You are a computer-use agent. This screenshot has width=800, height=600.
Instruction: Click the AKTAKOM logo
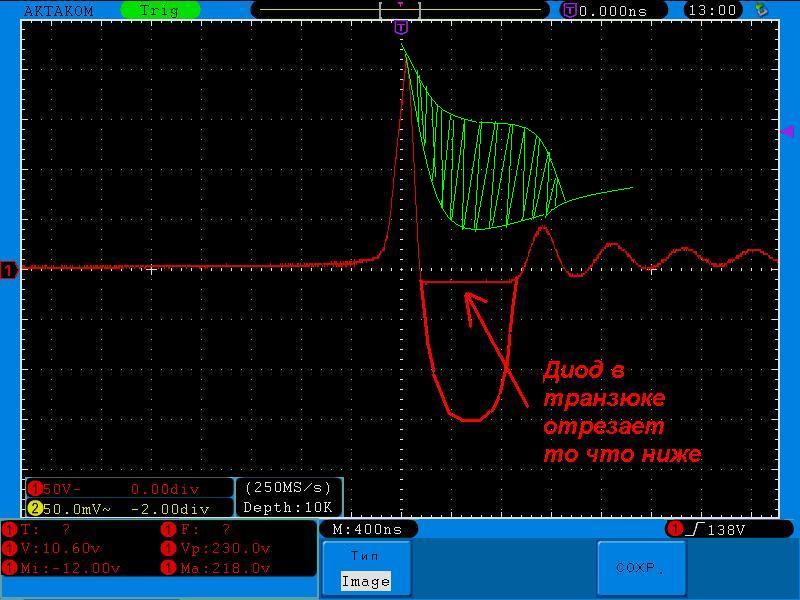57,11
